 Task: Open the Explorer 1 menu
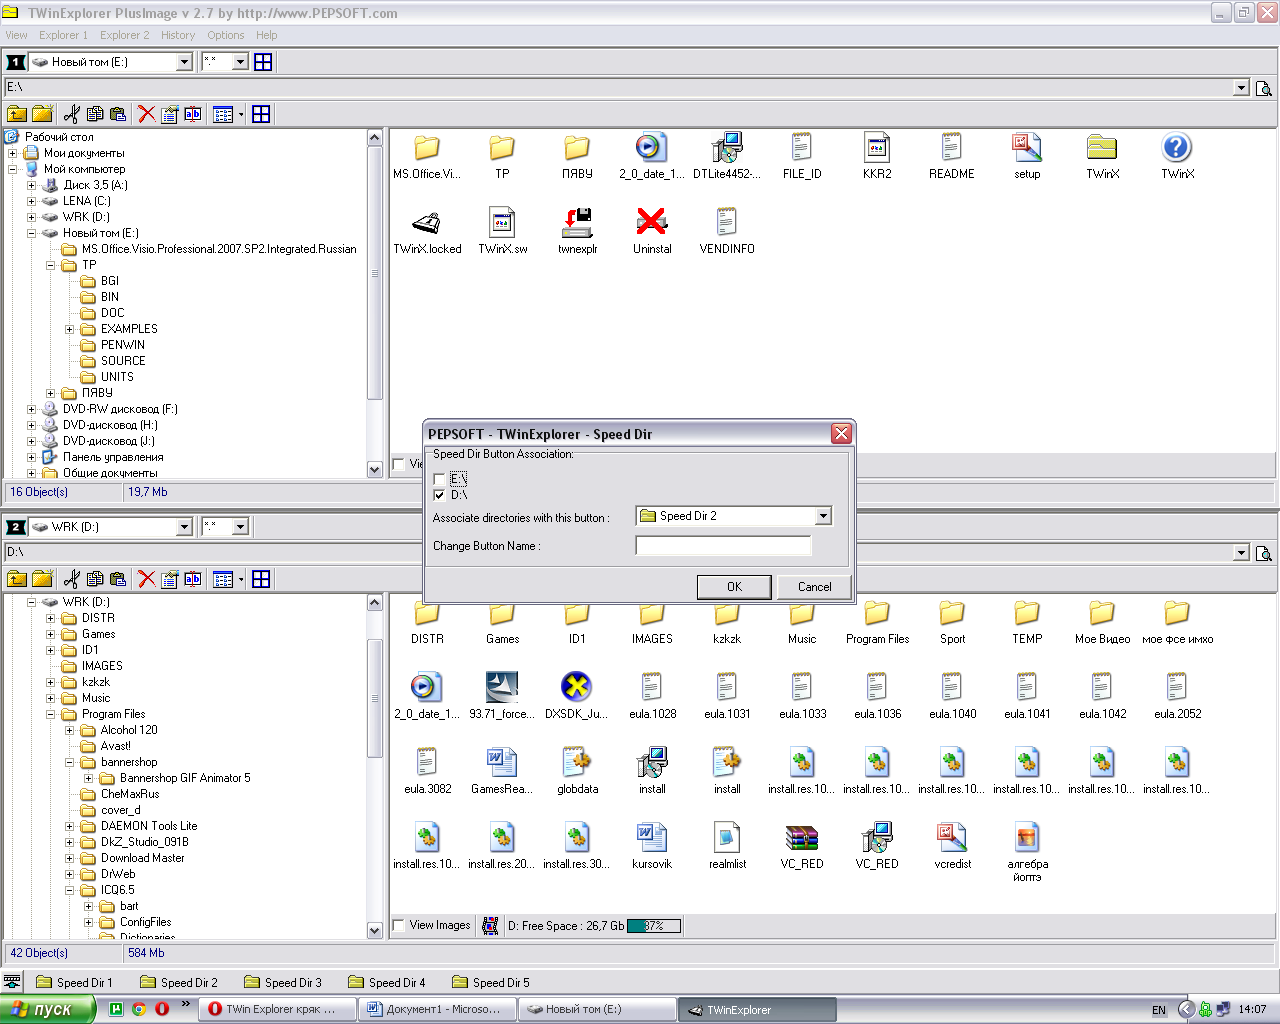tap(63, 35)
